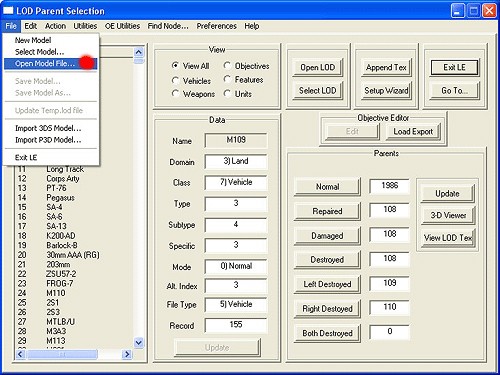Click the Open LOD button
Viewport: 500px width, 375px height.
click(x=318, y=67)
